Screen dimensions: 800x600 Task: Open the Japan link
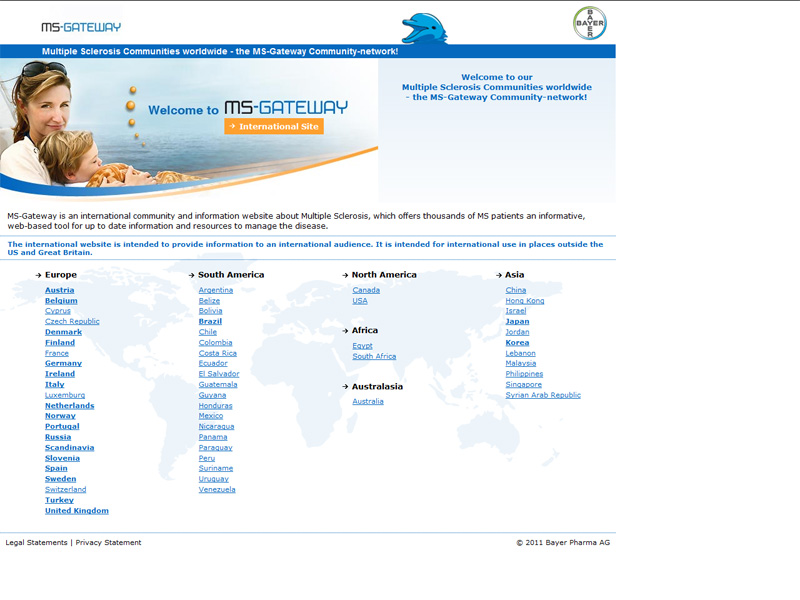point(517,321)
